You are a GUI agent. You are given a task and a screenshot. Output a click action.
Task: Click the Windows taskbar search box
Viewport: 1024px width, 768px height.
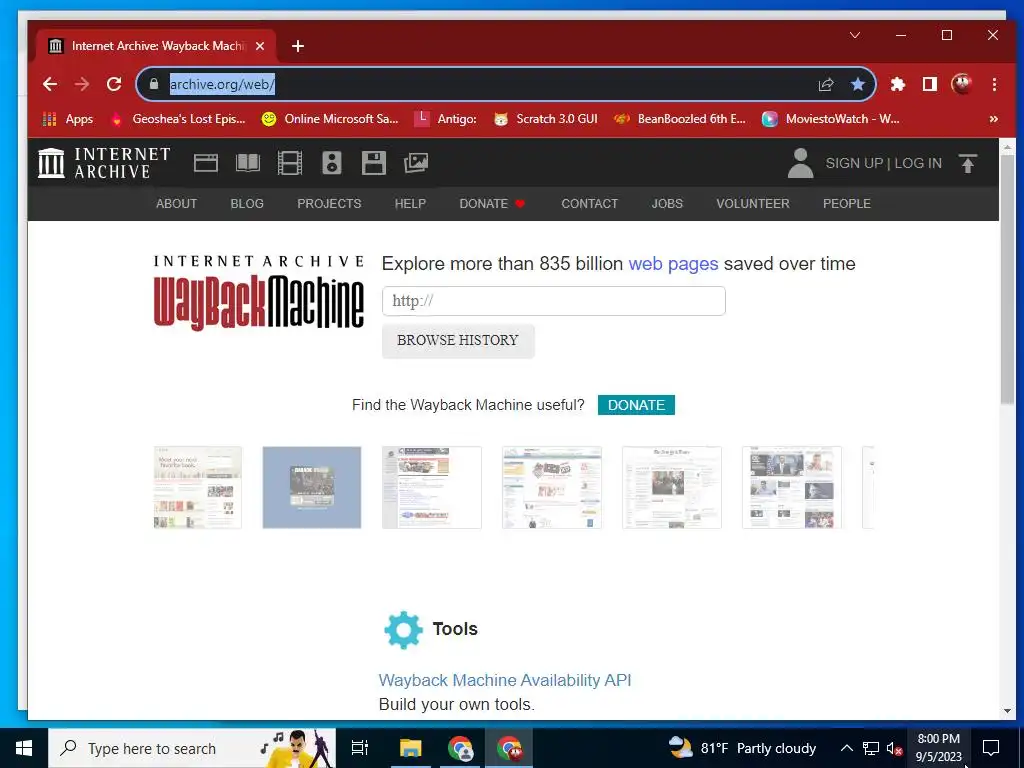coord(192,748)
